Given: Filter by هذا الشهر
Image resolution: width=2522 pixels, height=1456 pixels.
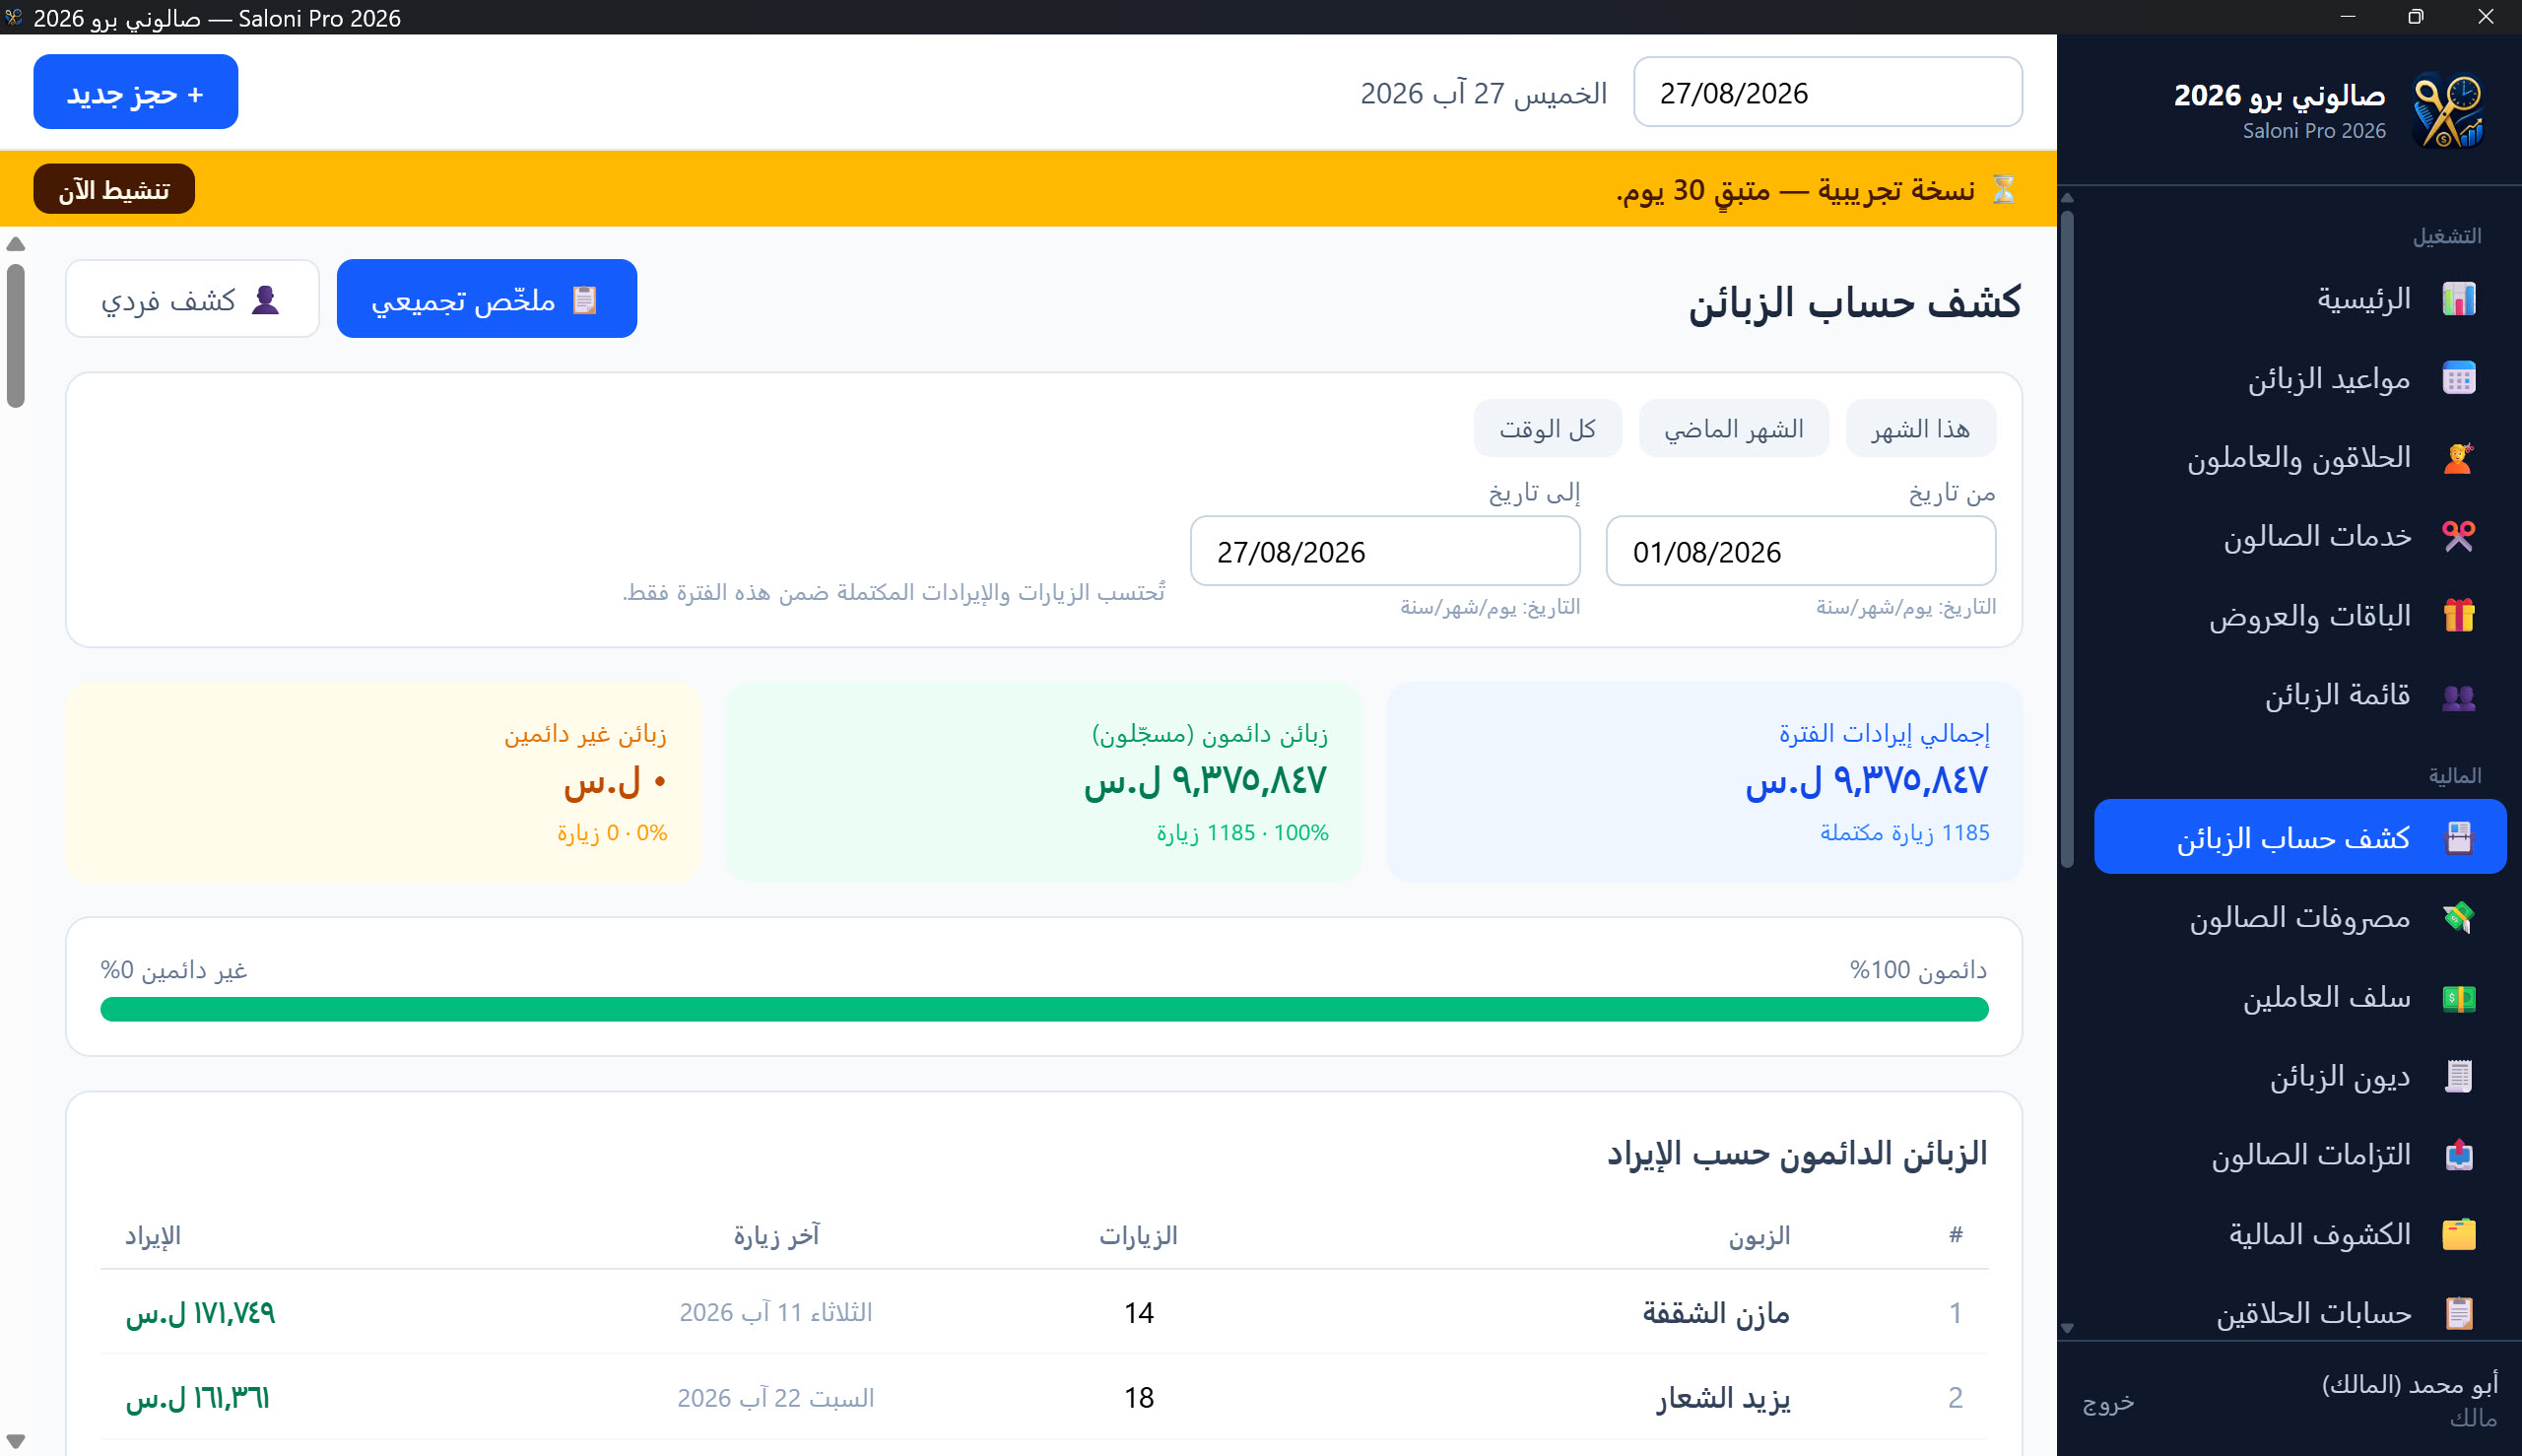Looking at the screenshot, I should coord(1920,429).
